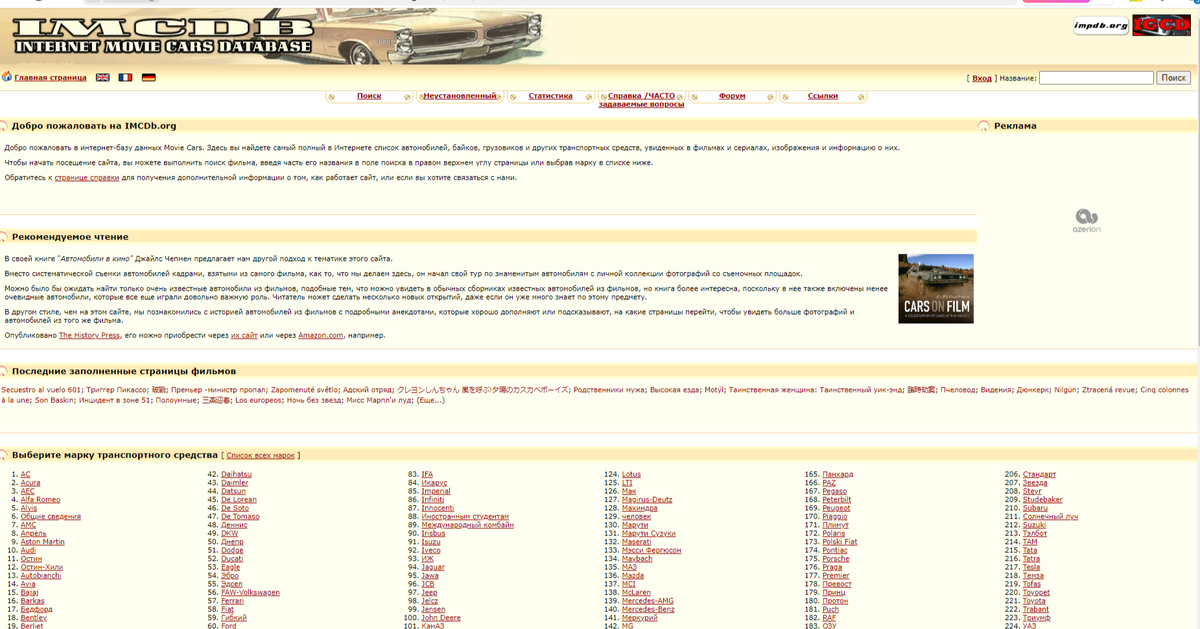The height and width of the screenshot is (629, 1200).
Task: Switch language using the British flag icon
Action: click(102, 77)
